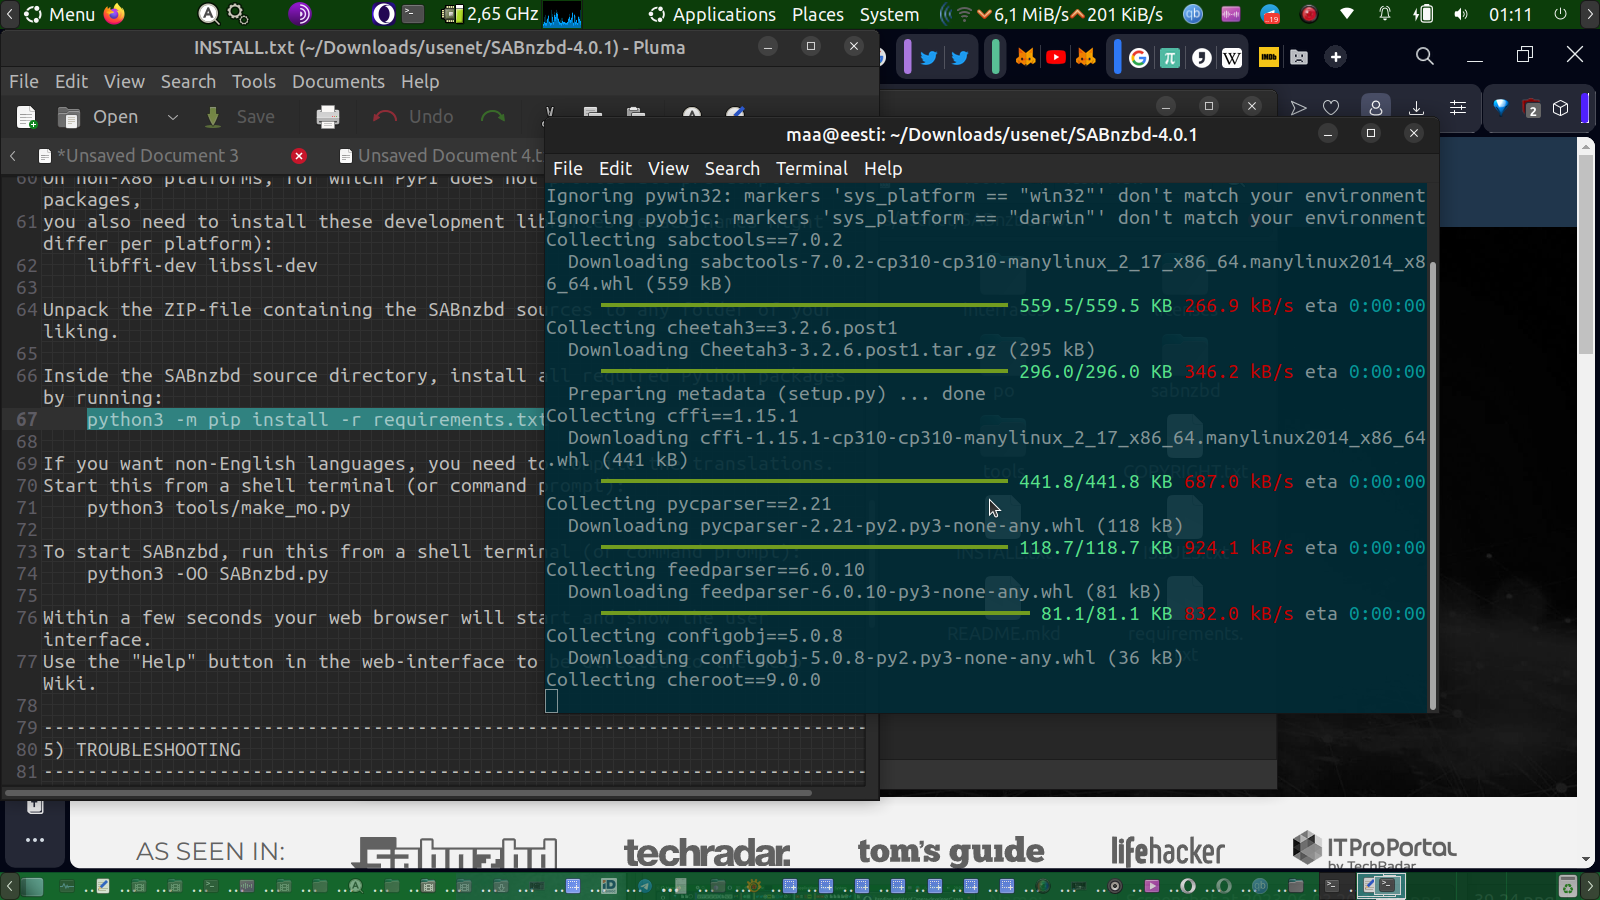Click the browser downloads arrow icon
Image resolution: width=1600 pixels, height=900 pixels.
tap(1416, 107)
